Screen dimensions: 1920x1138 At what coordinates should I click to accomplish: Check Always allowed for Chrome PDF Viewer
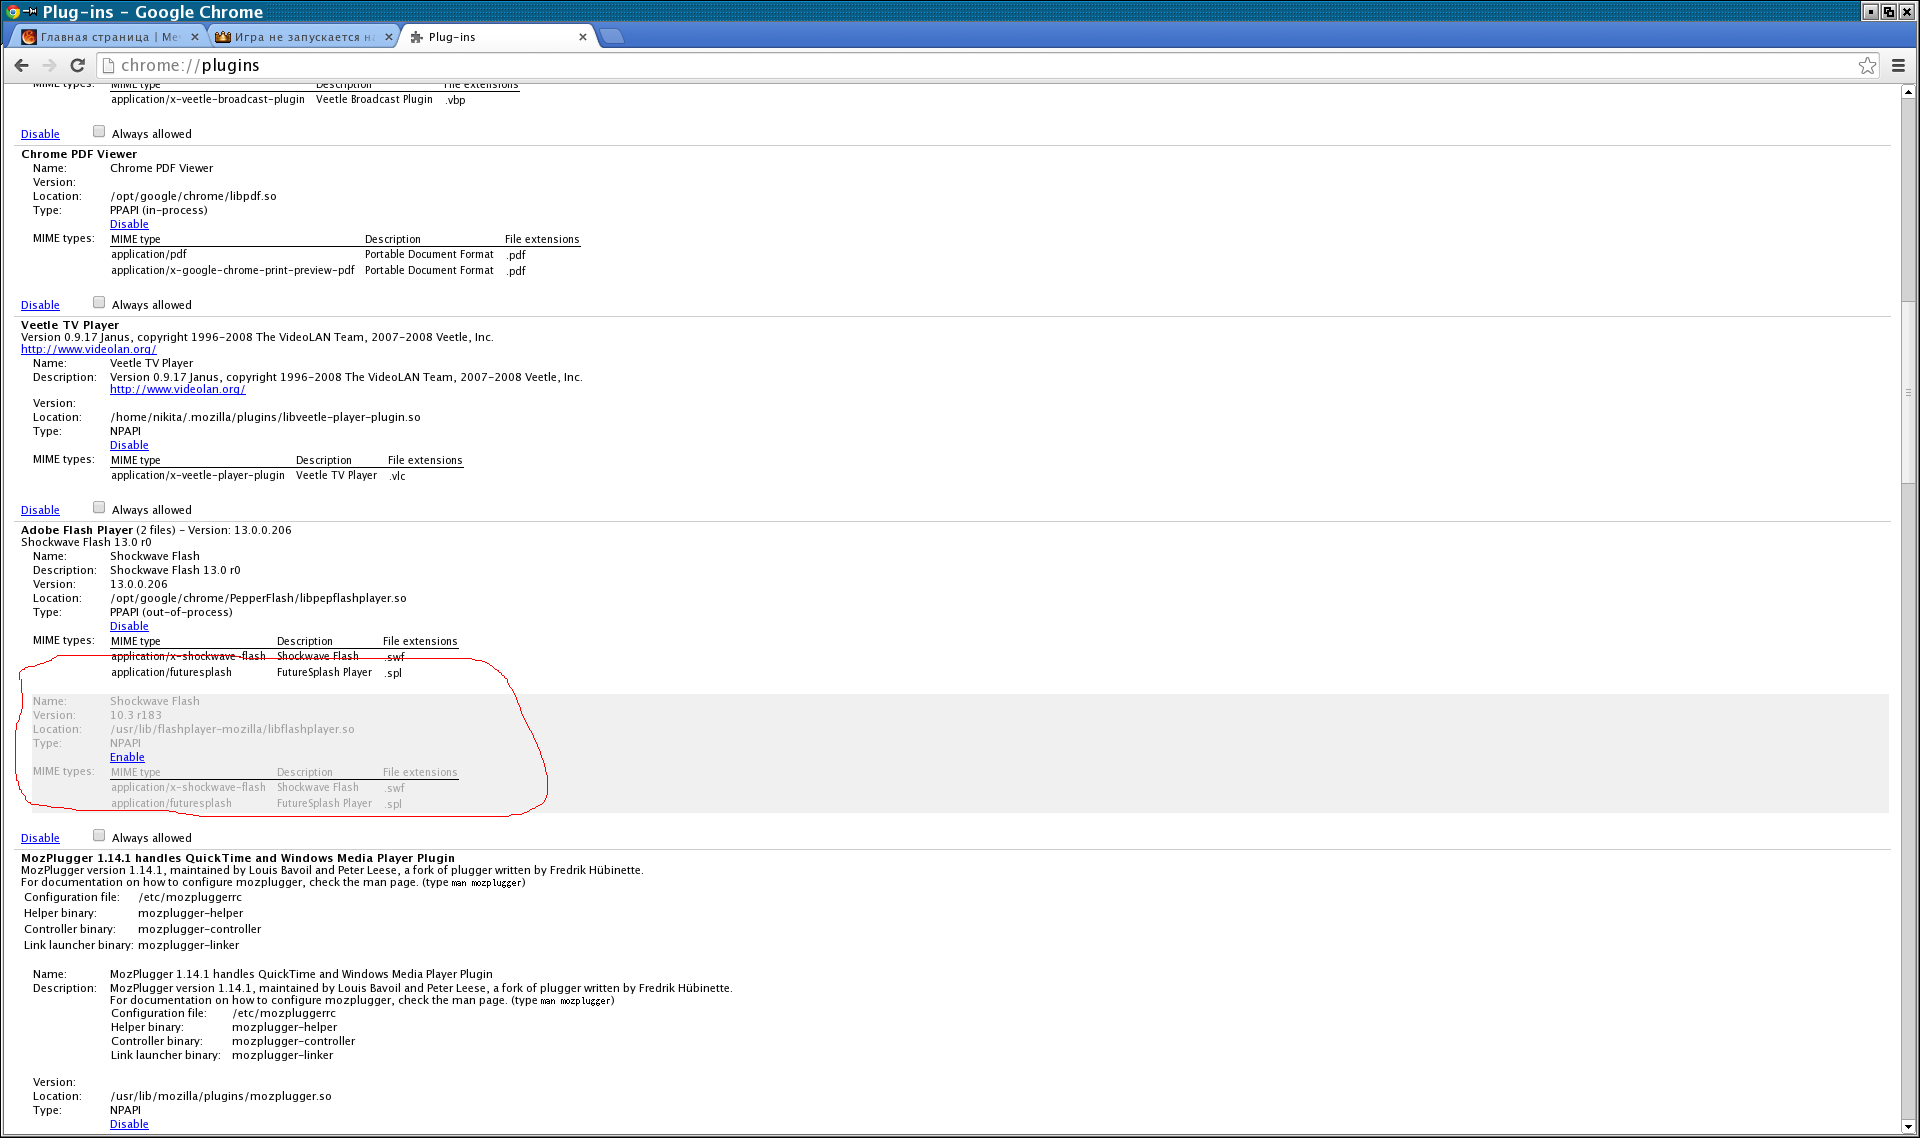(99, 302)
